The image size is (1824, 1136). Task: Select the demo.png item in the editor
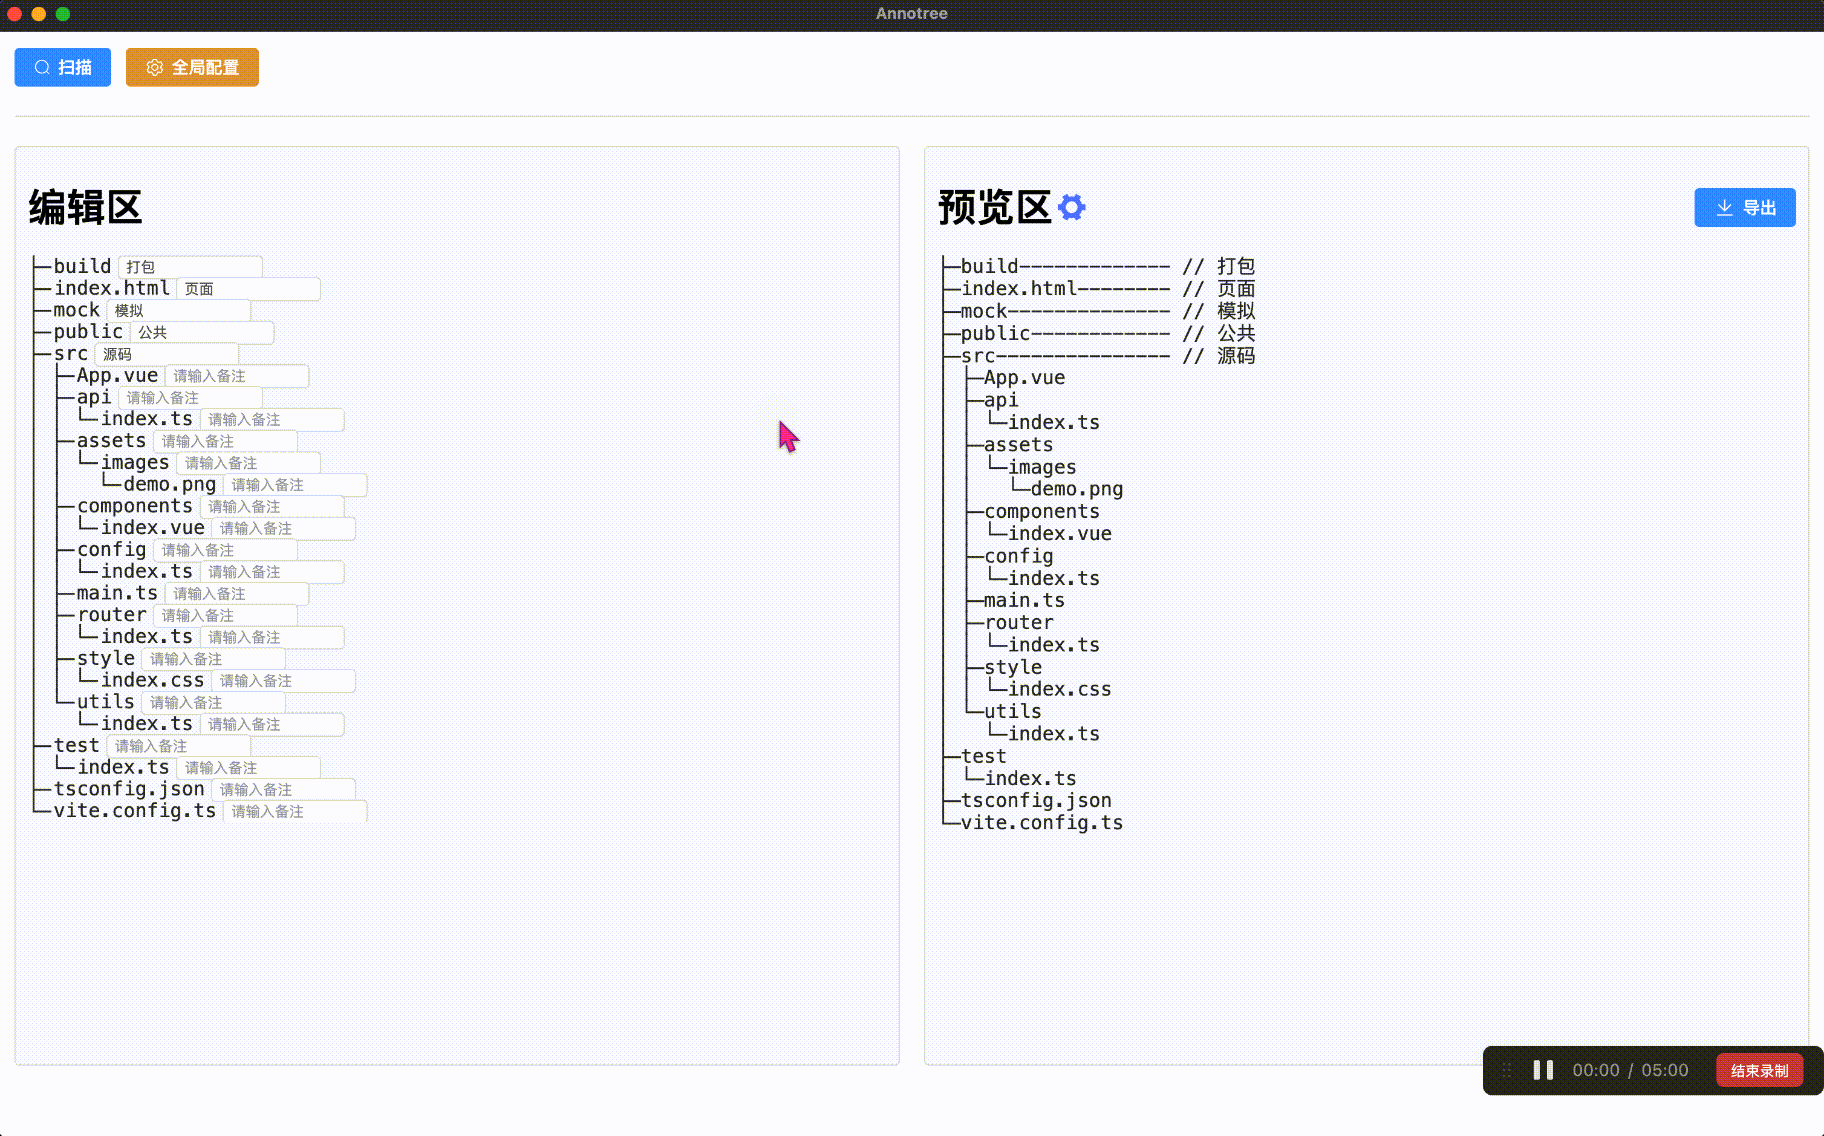(x=170, y=484)
